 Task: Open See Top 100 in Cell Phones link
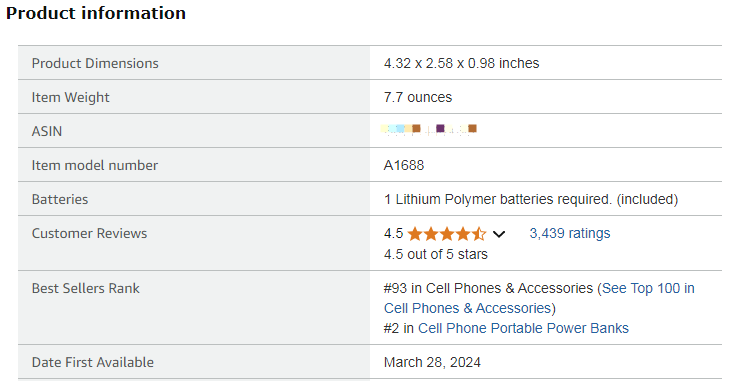[x=648, y=288]
